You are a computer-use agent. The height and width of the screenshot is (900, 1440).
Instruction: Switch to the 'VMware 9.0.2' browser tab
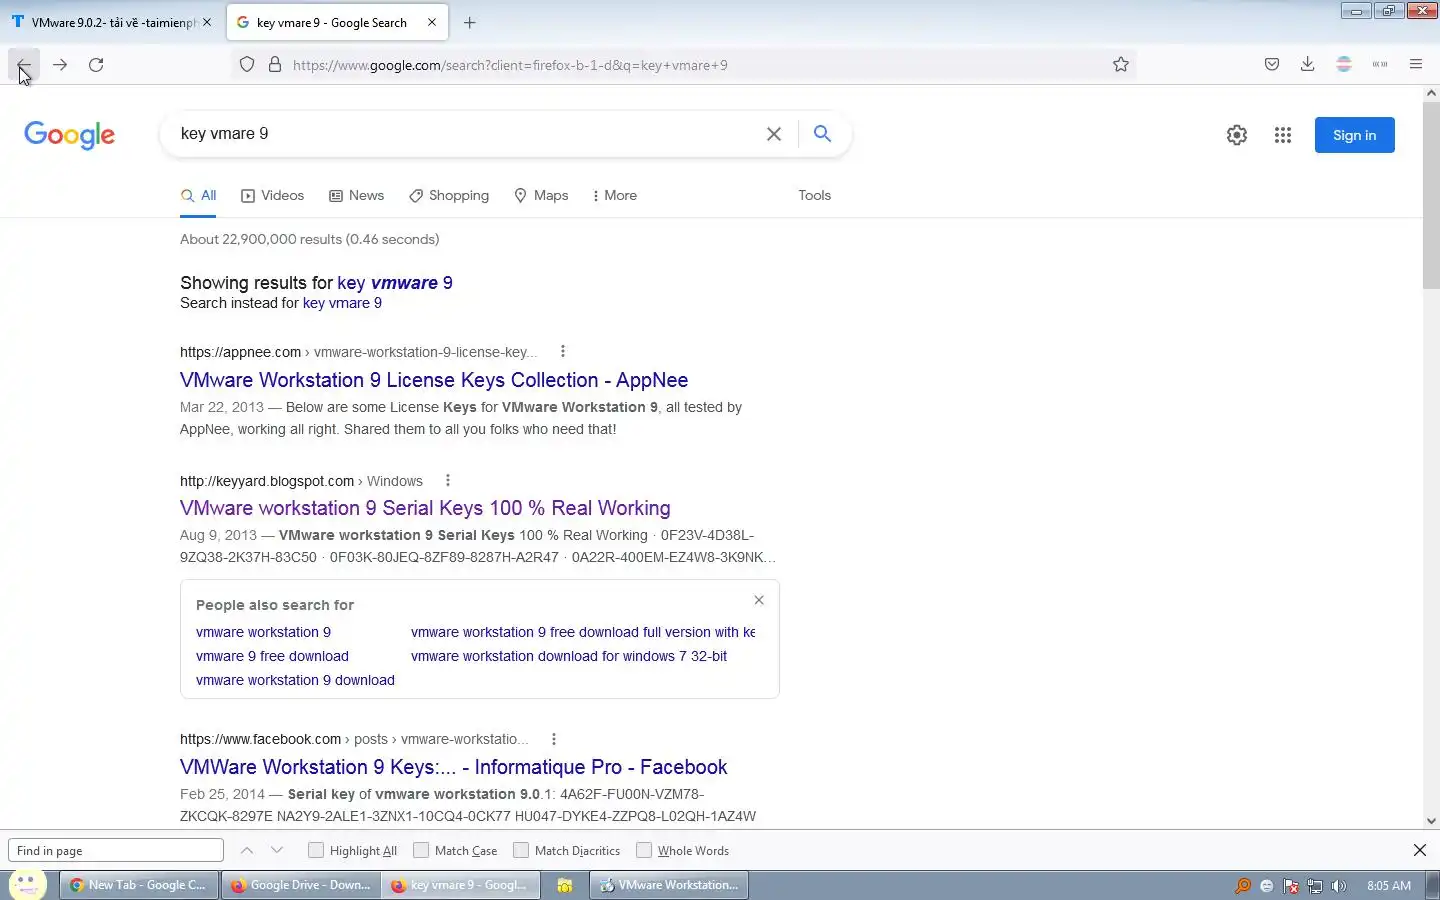click(110, 22)
